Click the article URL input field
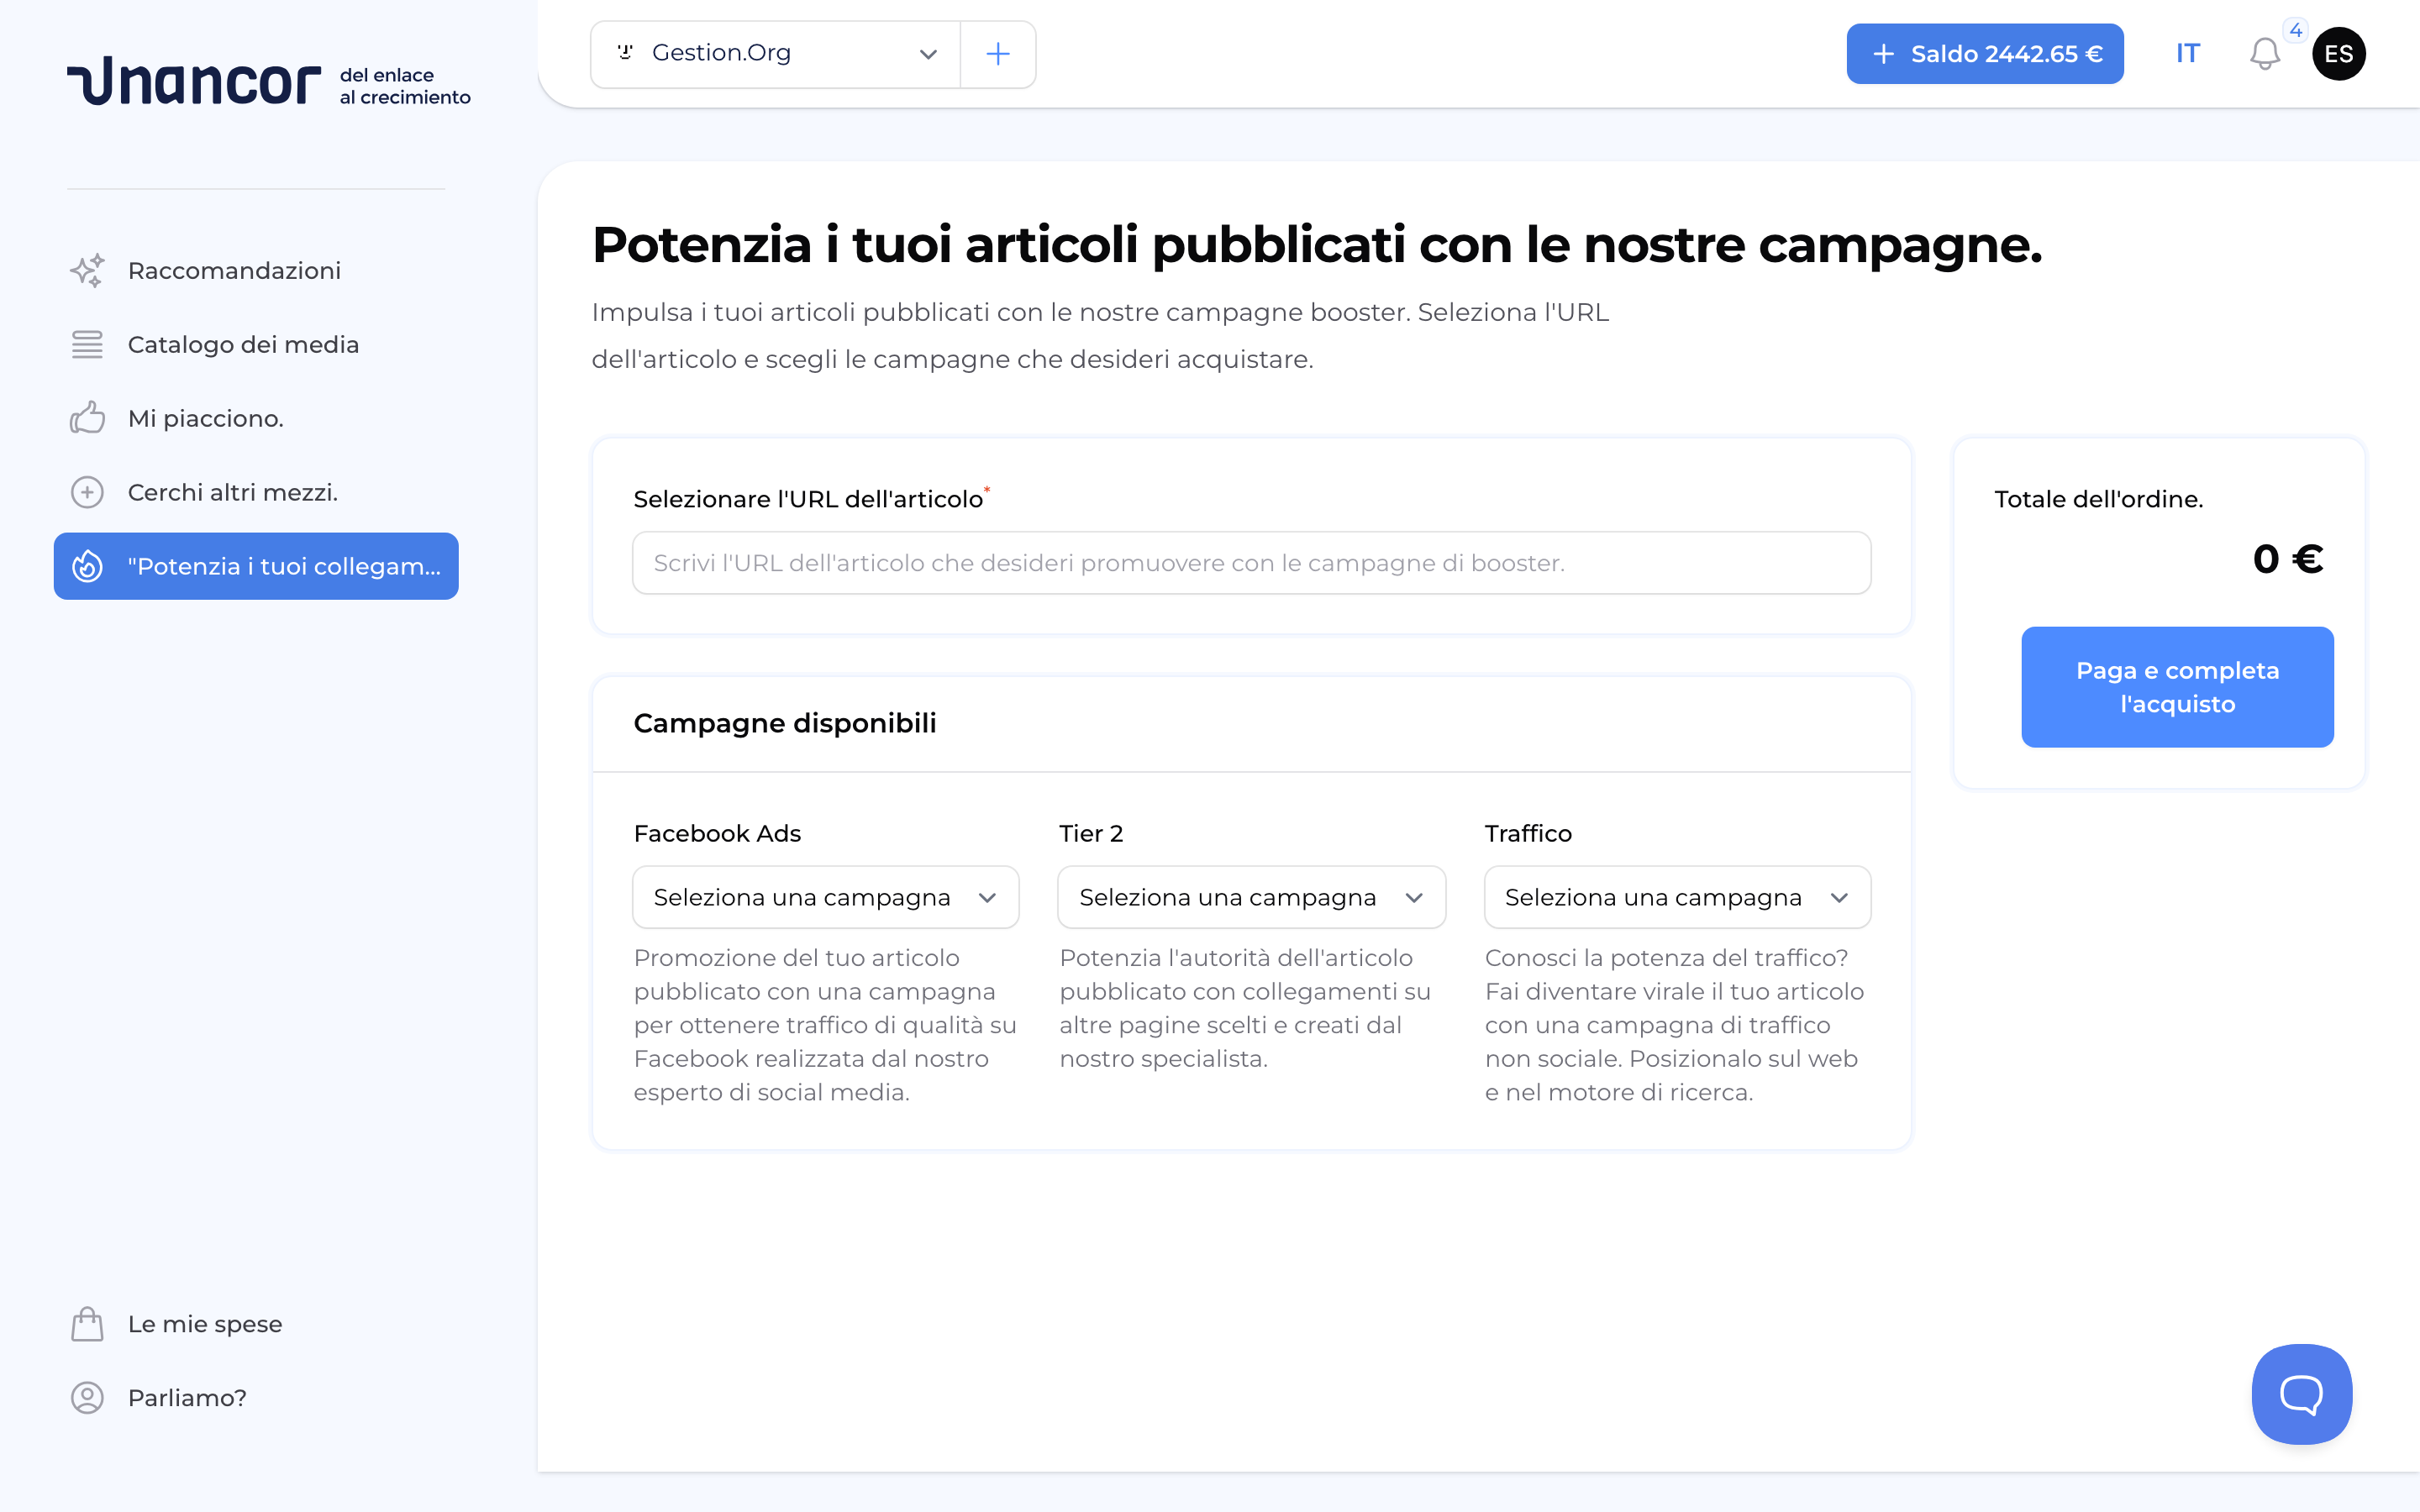The image size is (2420, 1512). (x=1251, y=562)
